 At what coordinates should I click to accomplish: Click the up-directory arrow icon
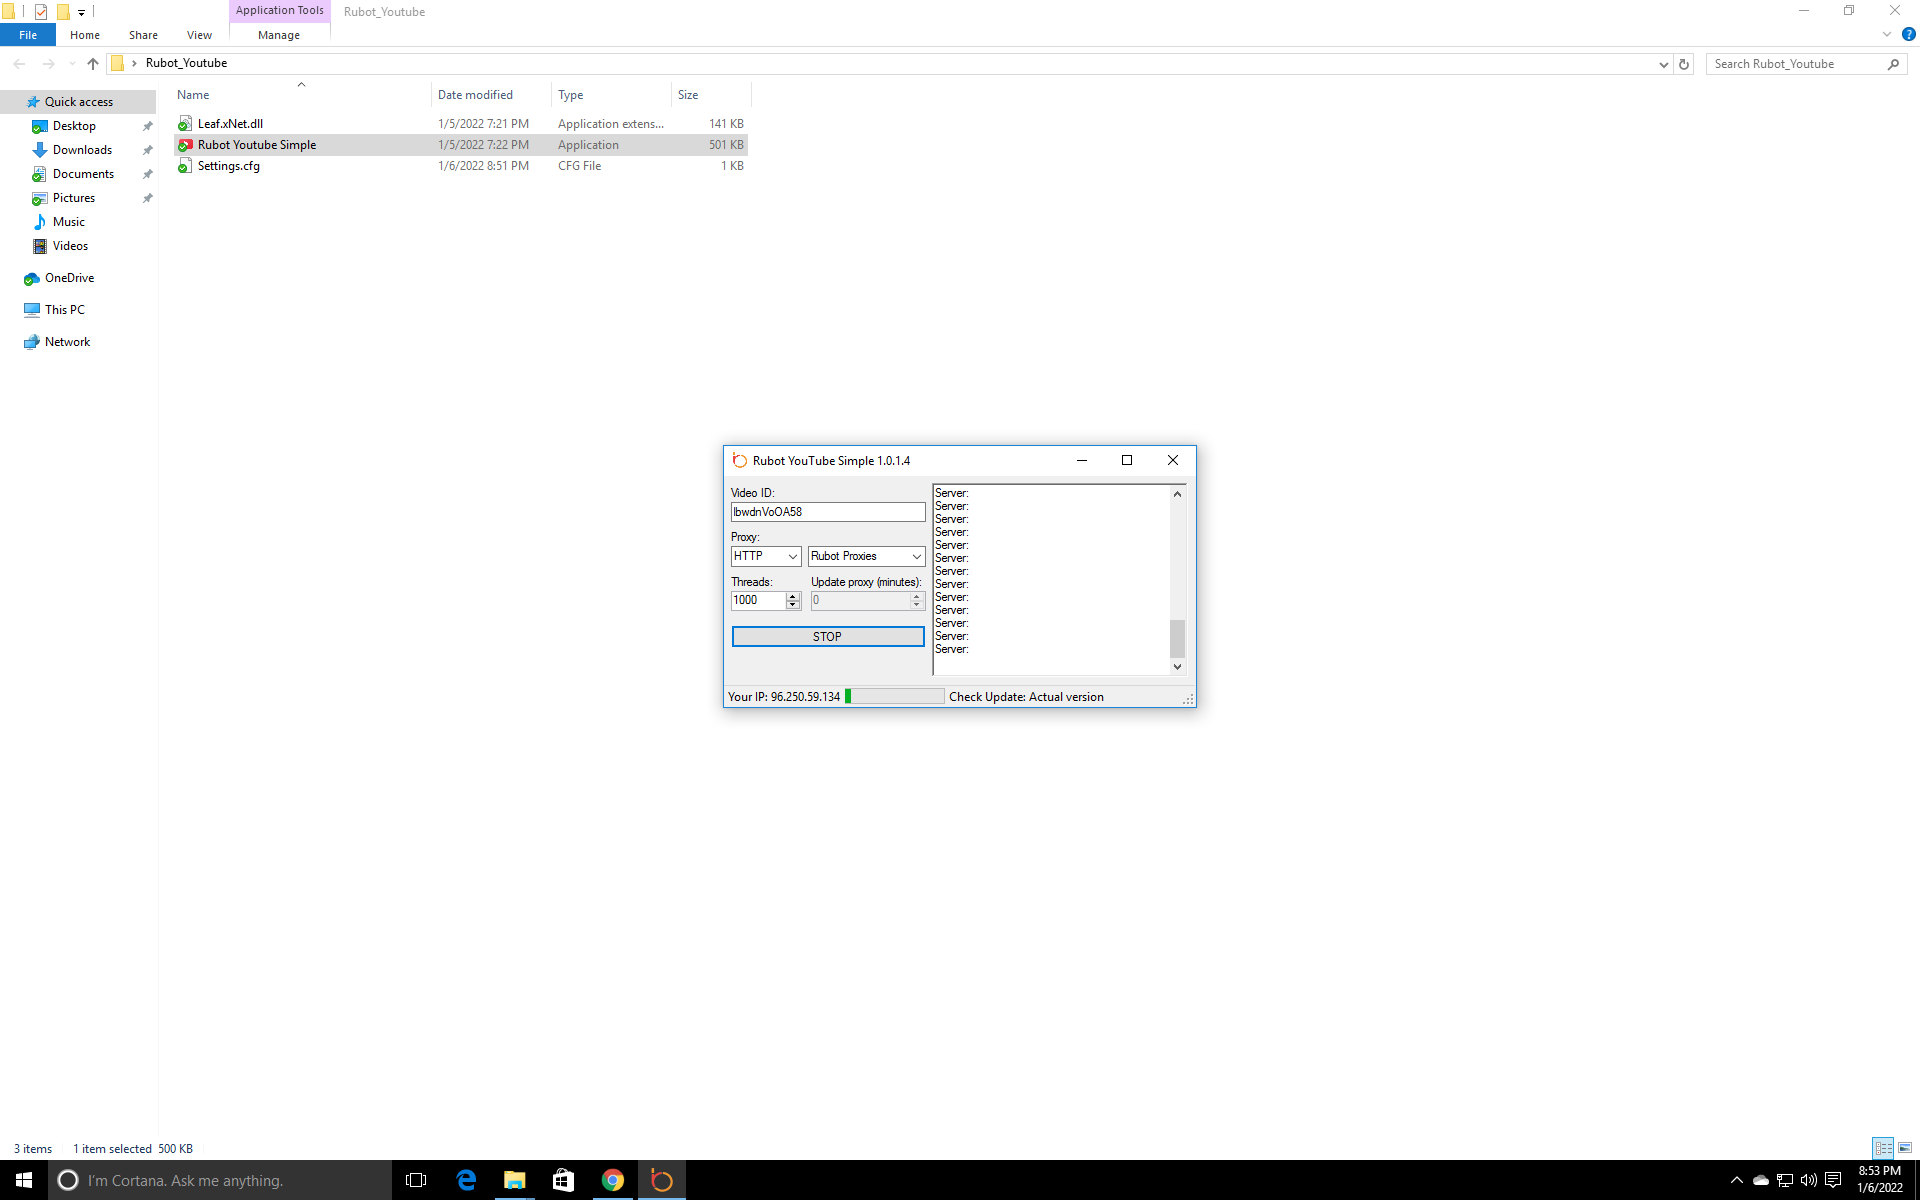[93, 64]
